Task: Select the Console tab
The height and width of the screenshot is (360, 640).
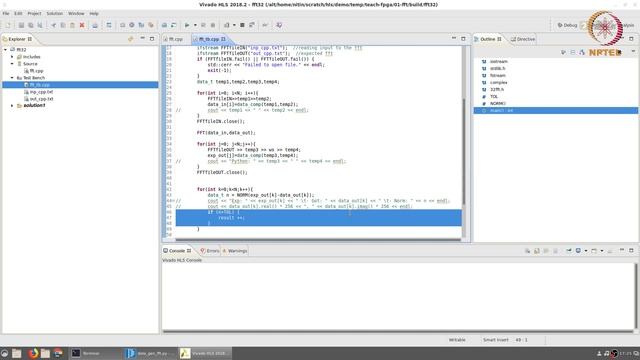Action: (x=177, y=251)
